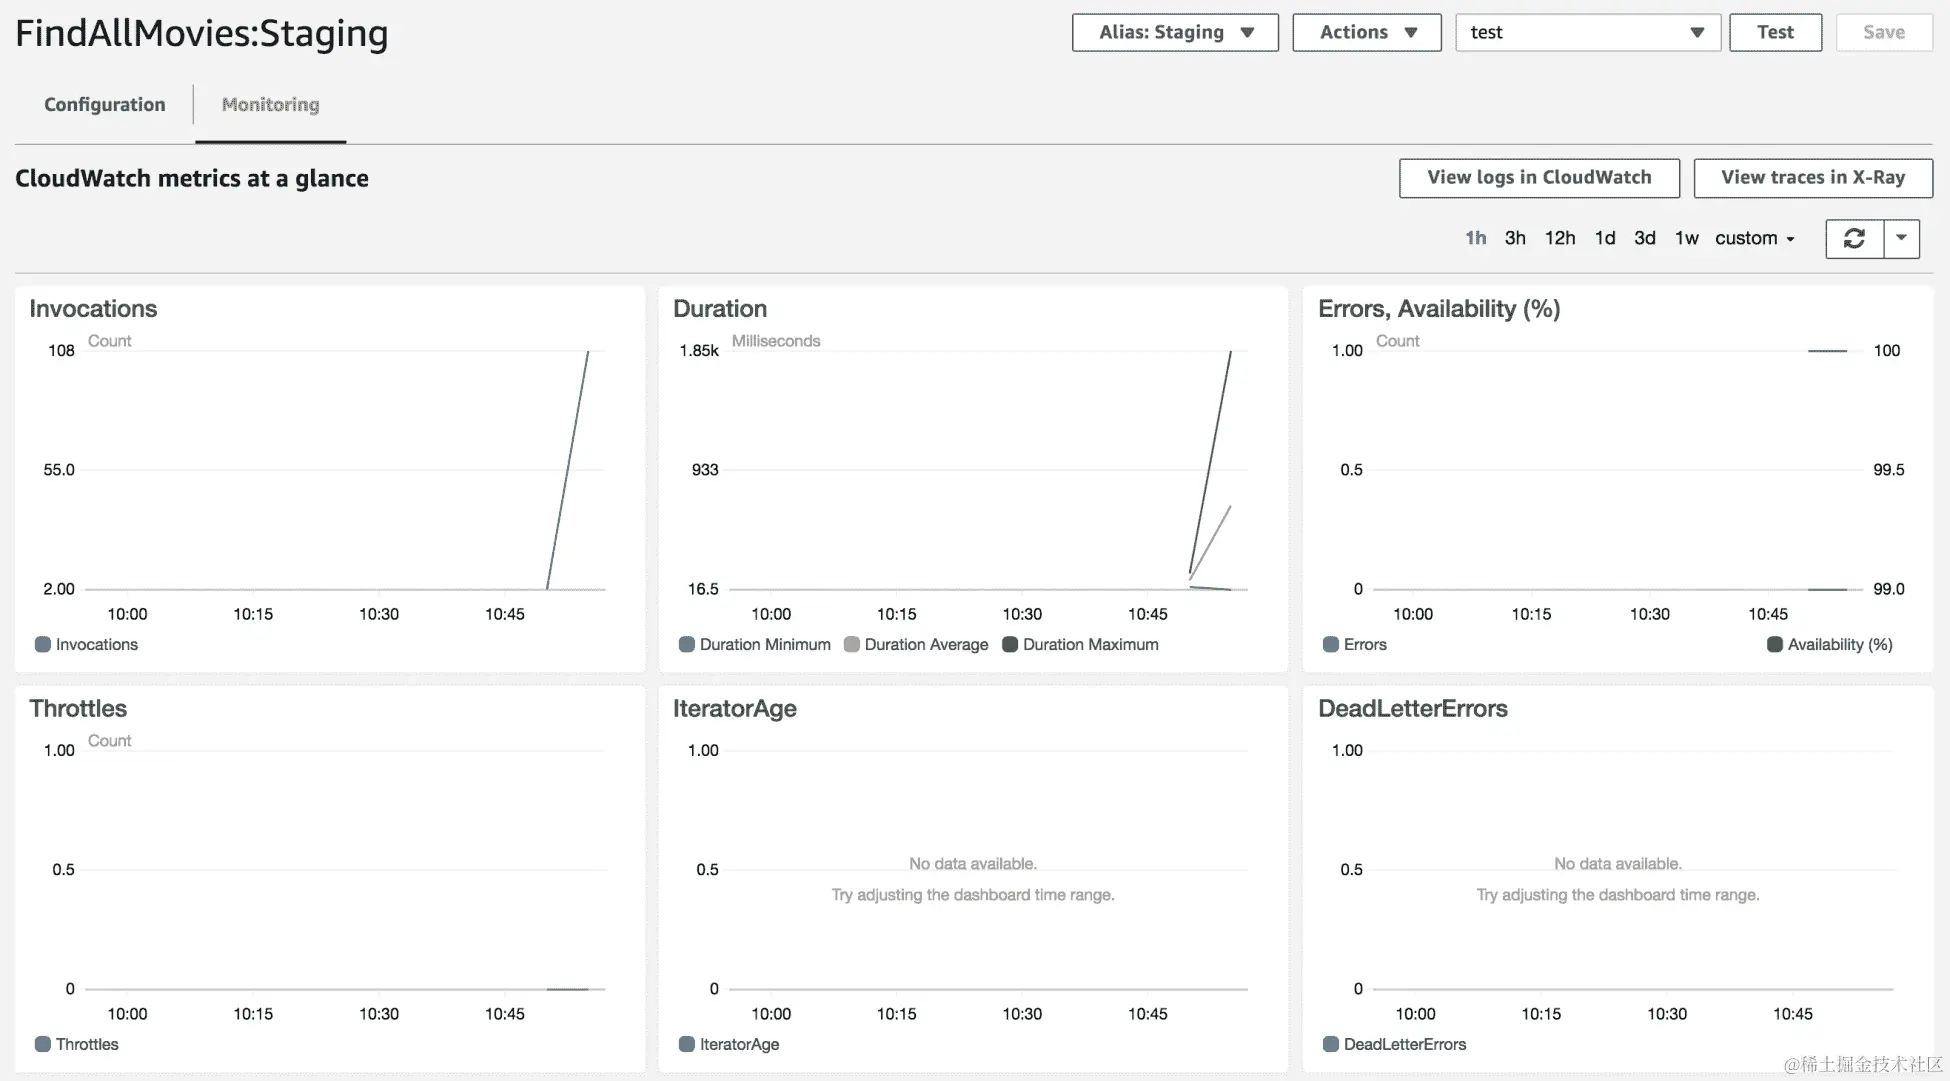Toggle the Invocations legend swatch
The width and height of the screenshot is (1950, 1081).
(x=43, y=645)
